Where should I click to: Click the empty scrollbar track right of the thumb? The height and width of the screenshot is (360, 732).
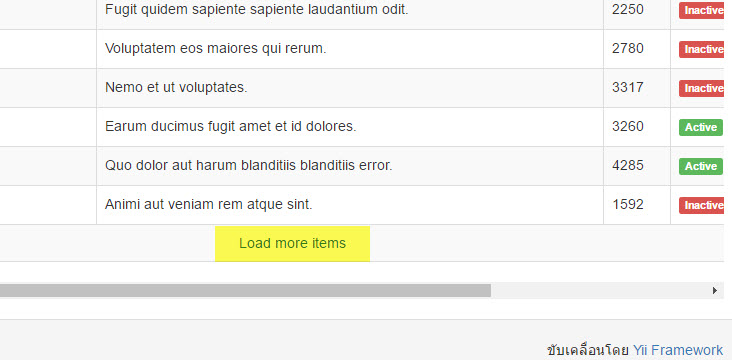pyautogui.click(x=599, y=290)
